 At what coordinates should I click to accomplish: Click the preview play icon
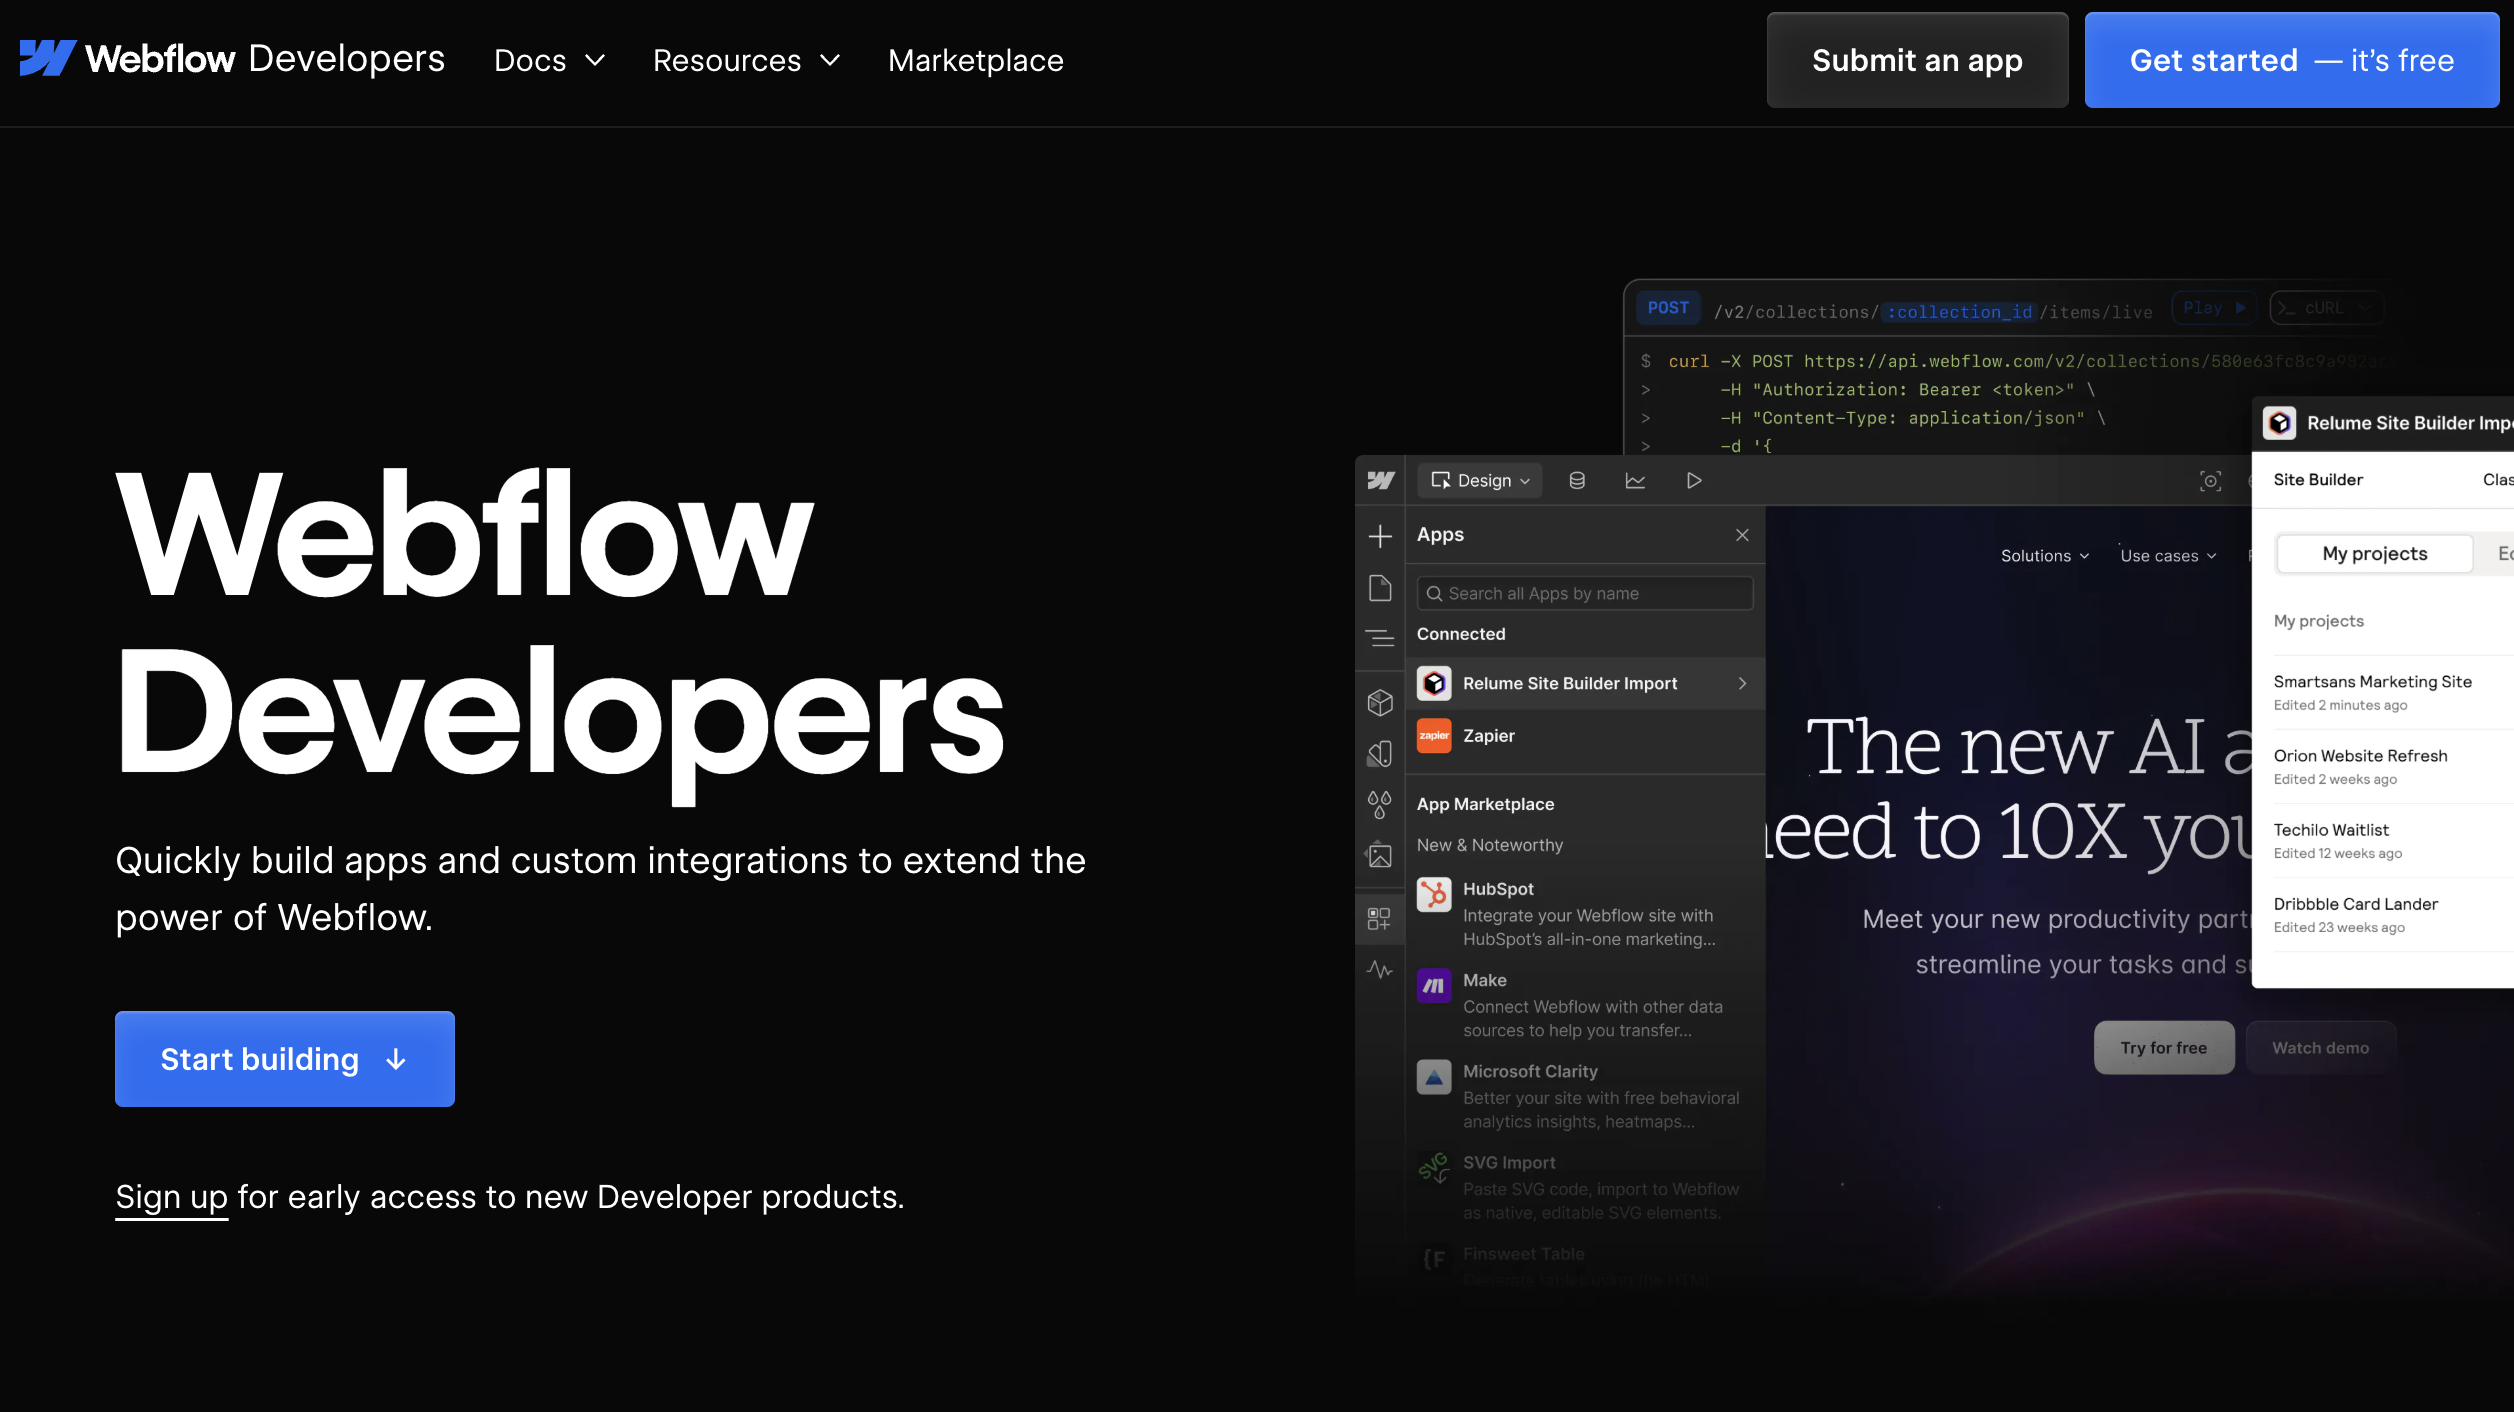coord(1693,481)
